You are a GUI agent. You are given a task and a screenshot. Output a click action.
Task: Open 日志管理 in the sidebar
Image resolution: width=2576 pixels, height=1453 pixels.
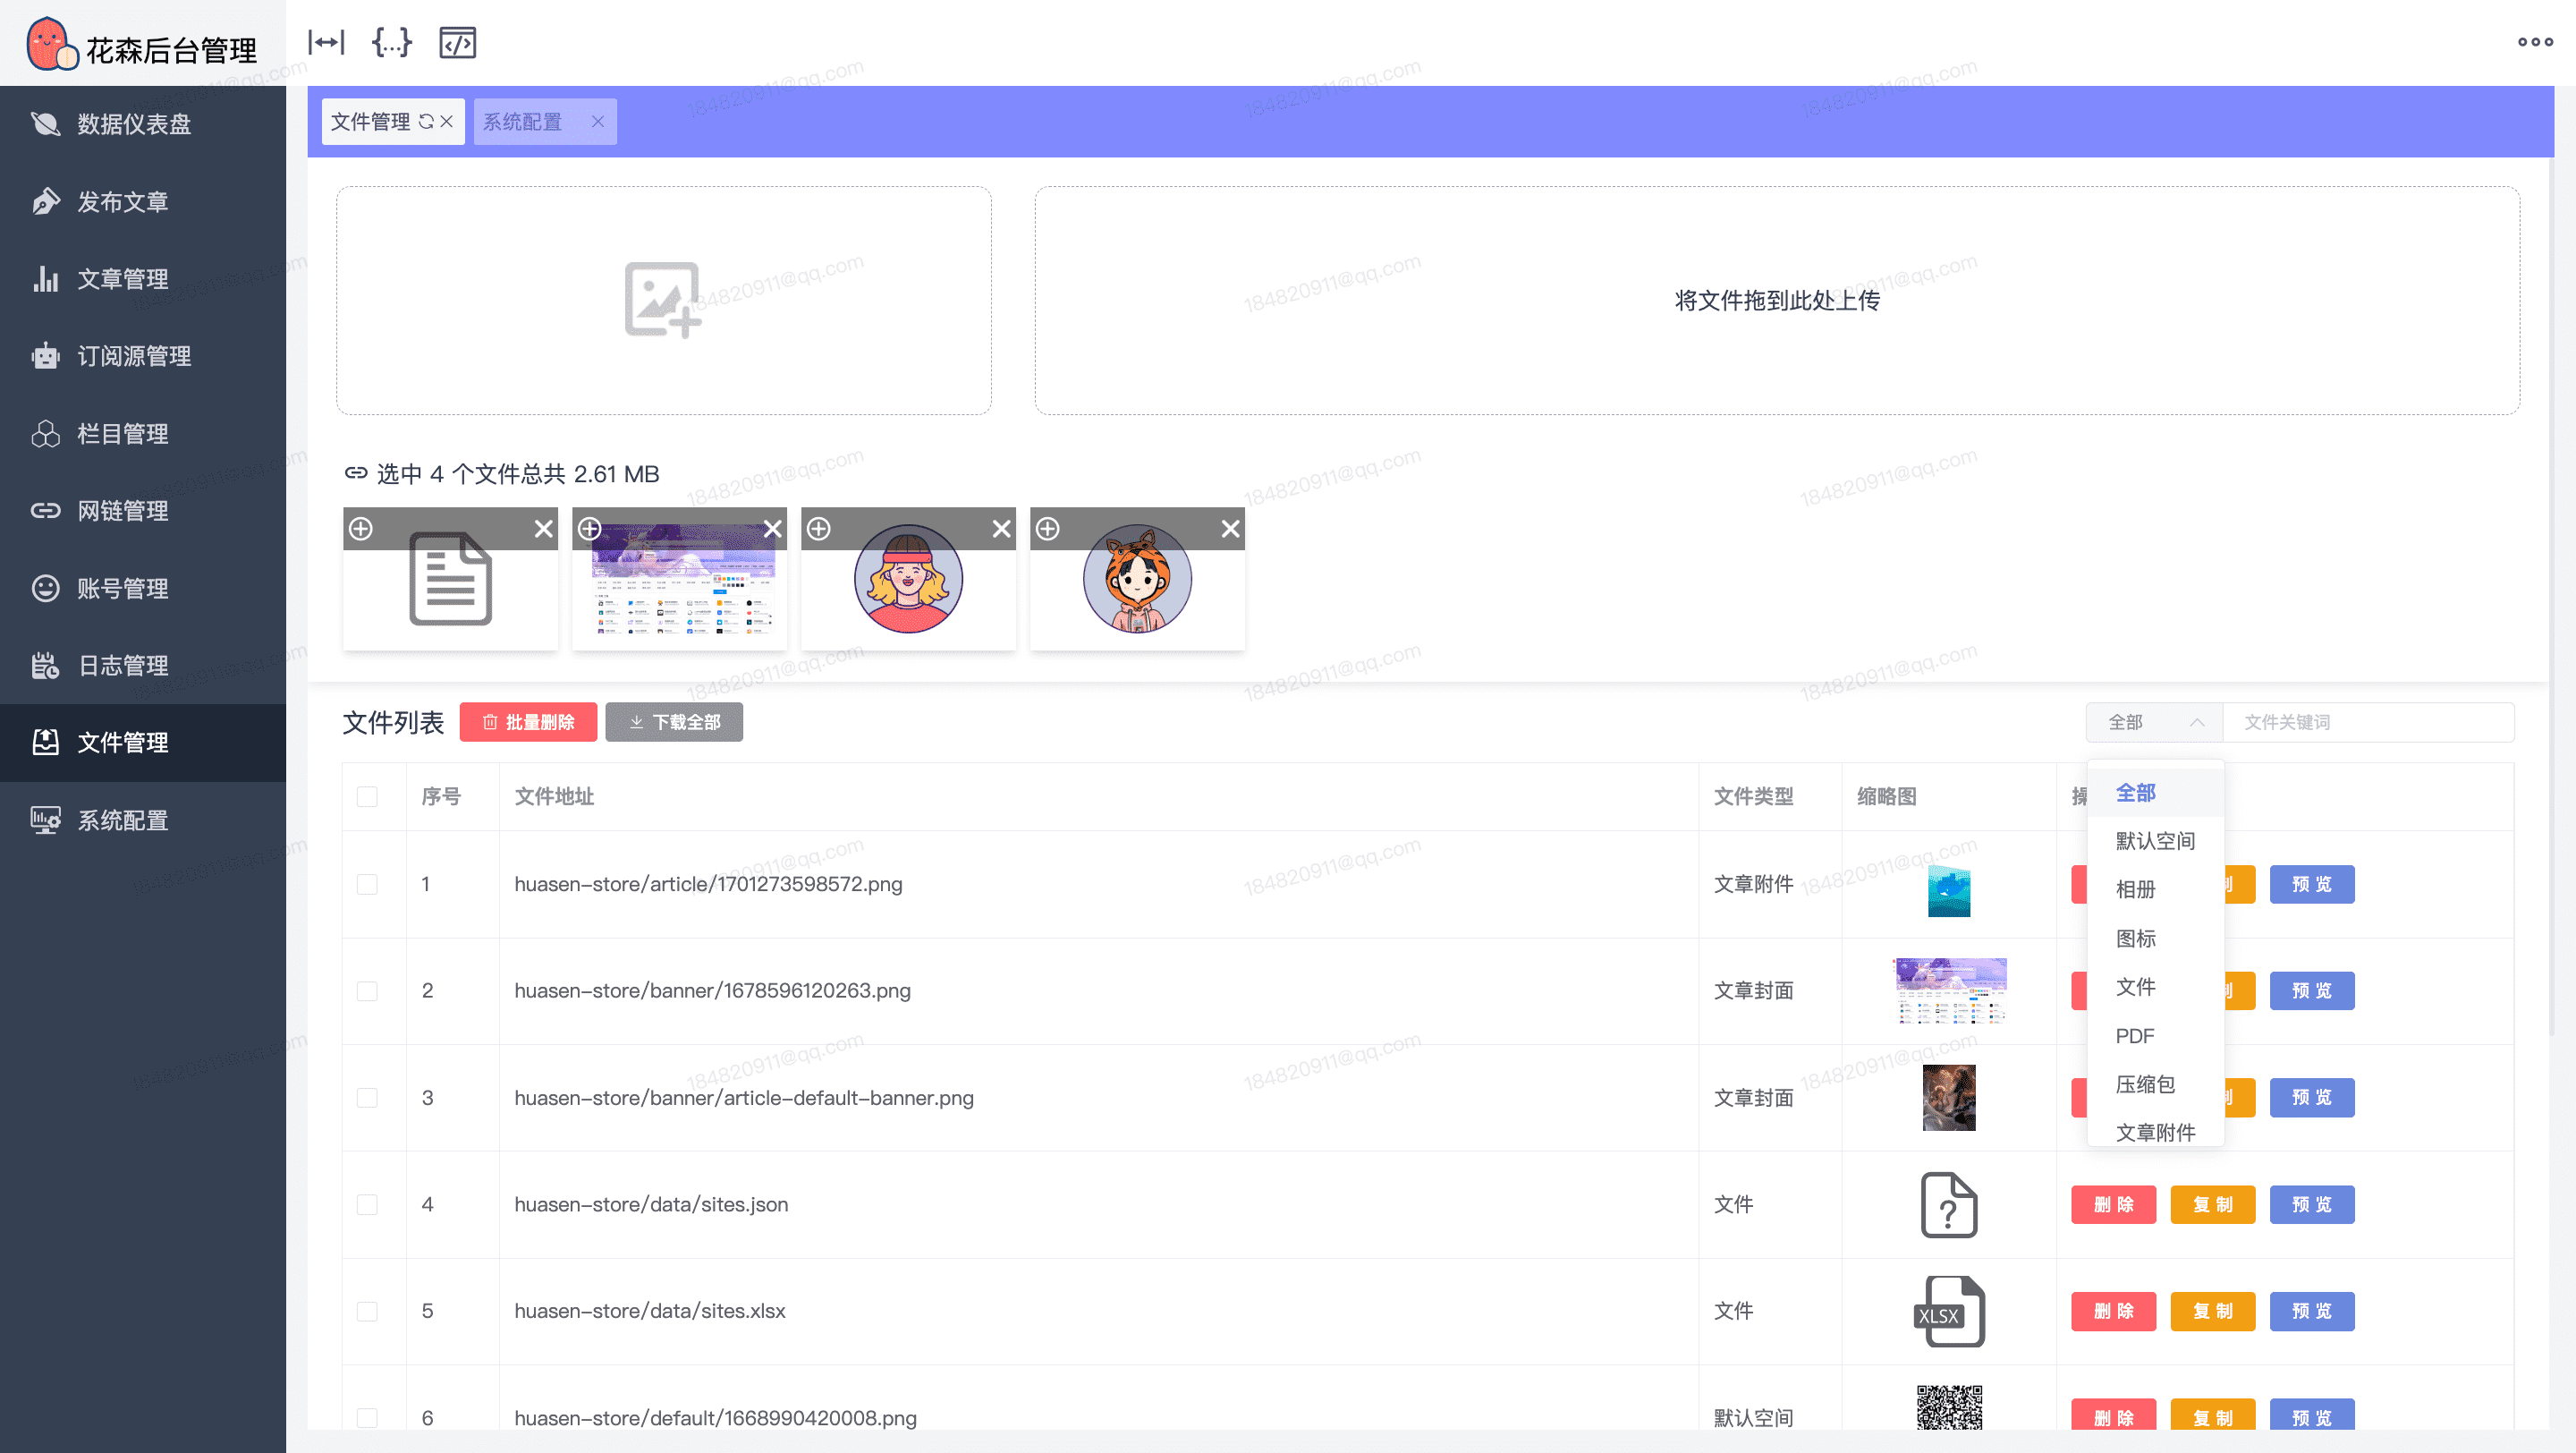(122, 665)
